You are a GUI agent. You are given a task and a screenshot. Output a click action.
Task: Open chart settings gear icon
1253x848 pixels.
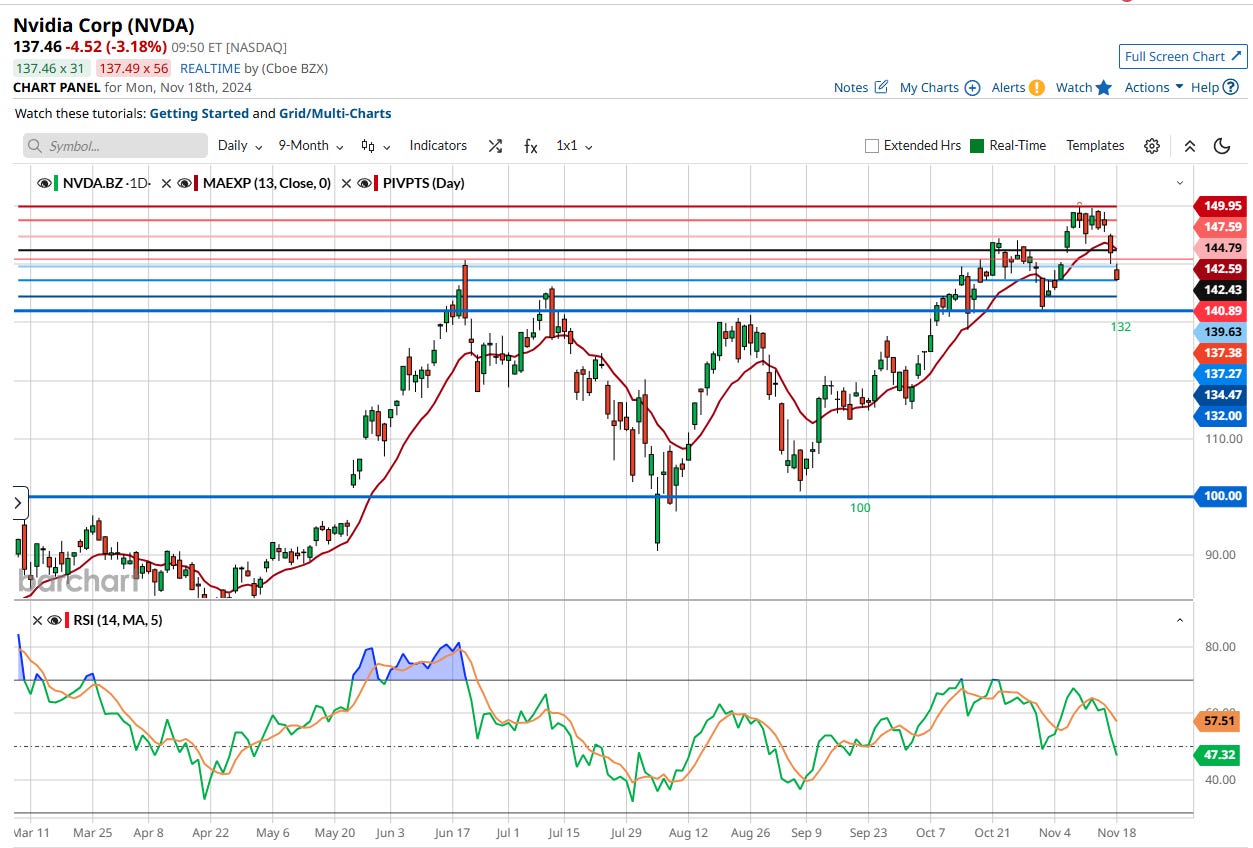point(1152,145)
